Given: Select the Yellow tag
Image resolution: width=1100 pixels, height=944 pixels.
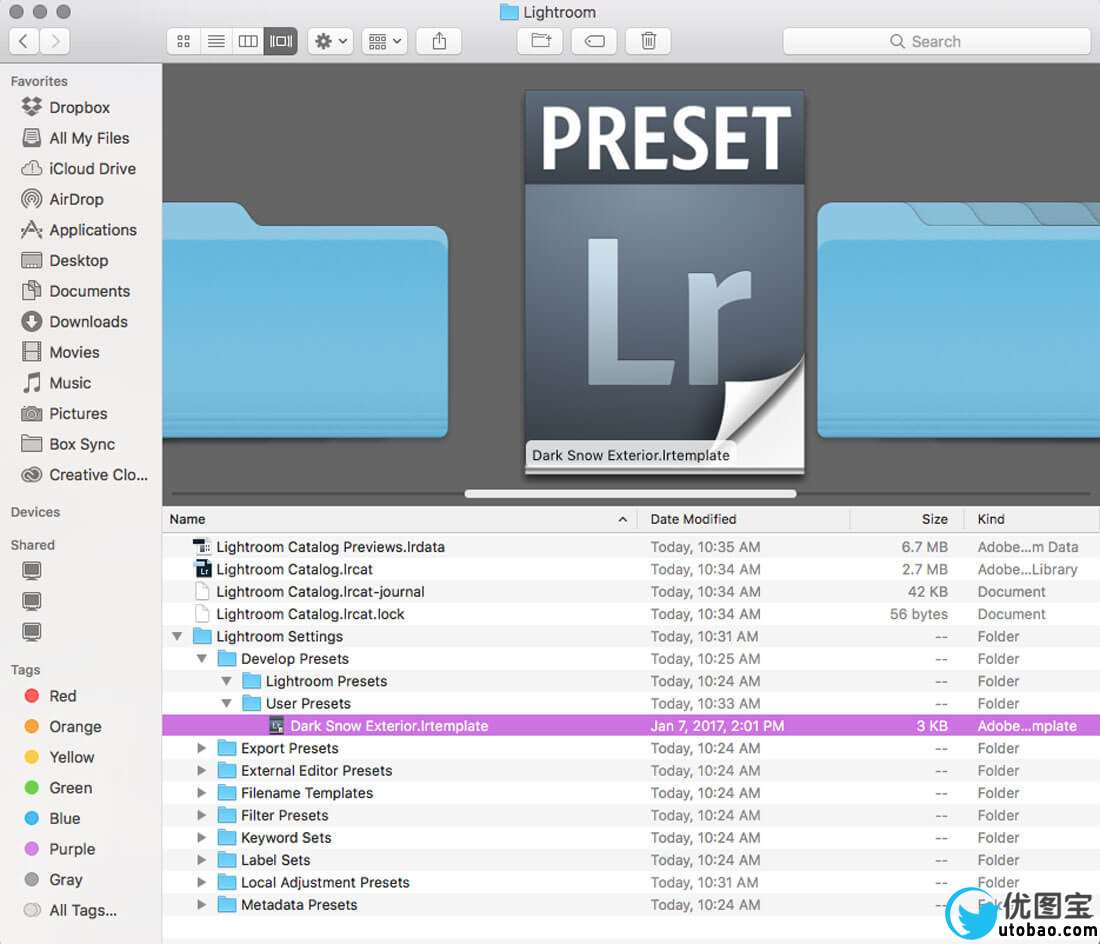Looking at the screenshot, I should click(71, 757).
